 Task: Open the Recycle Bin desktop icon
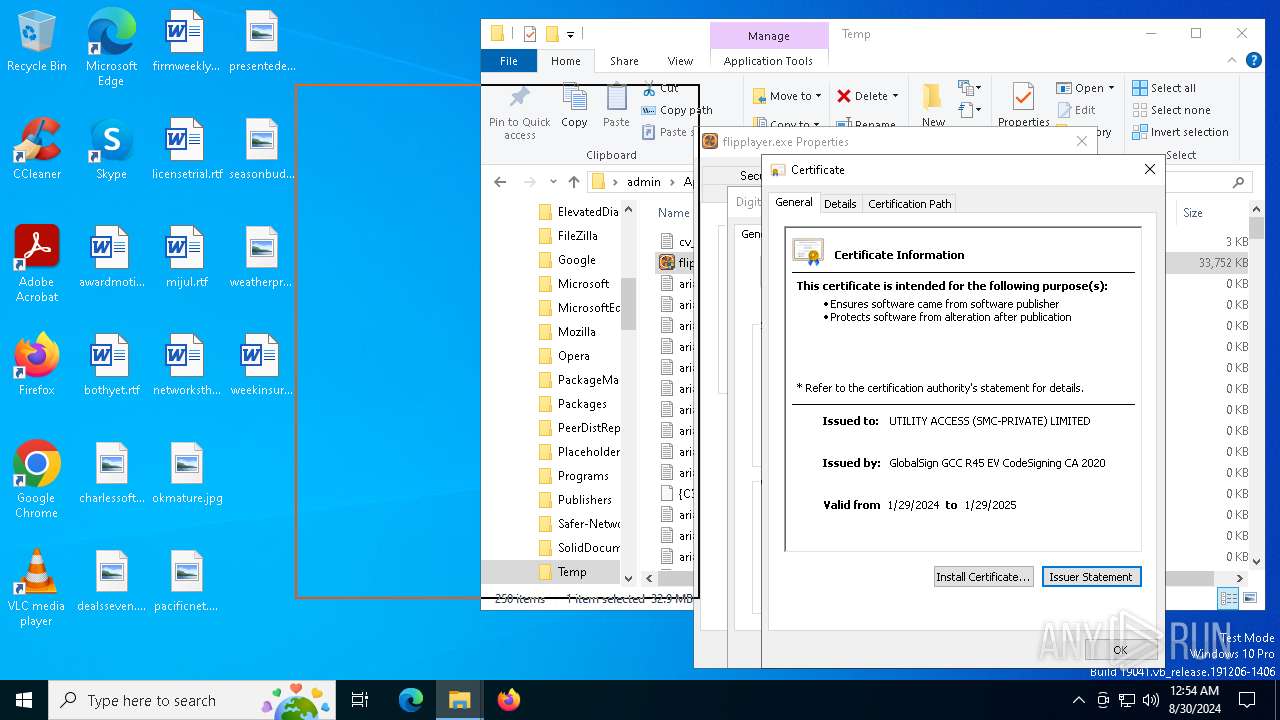(36, 42)
